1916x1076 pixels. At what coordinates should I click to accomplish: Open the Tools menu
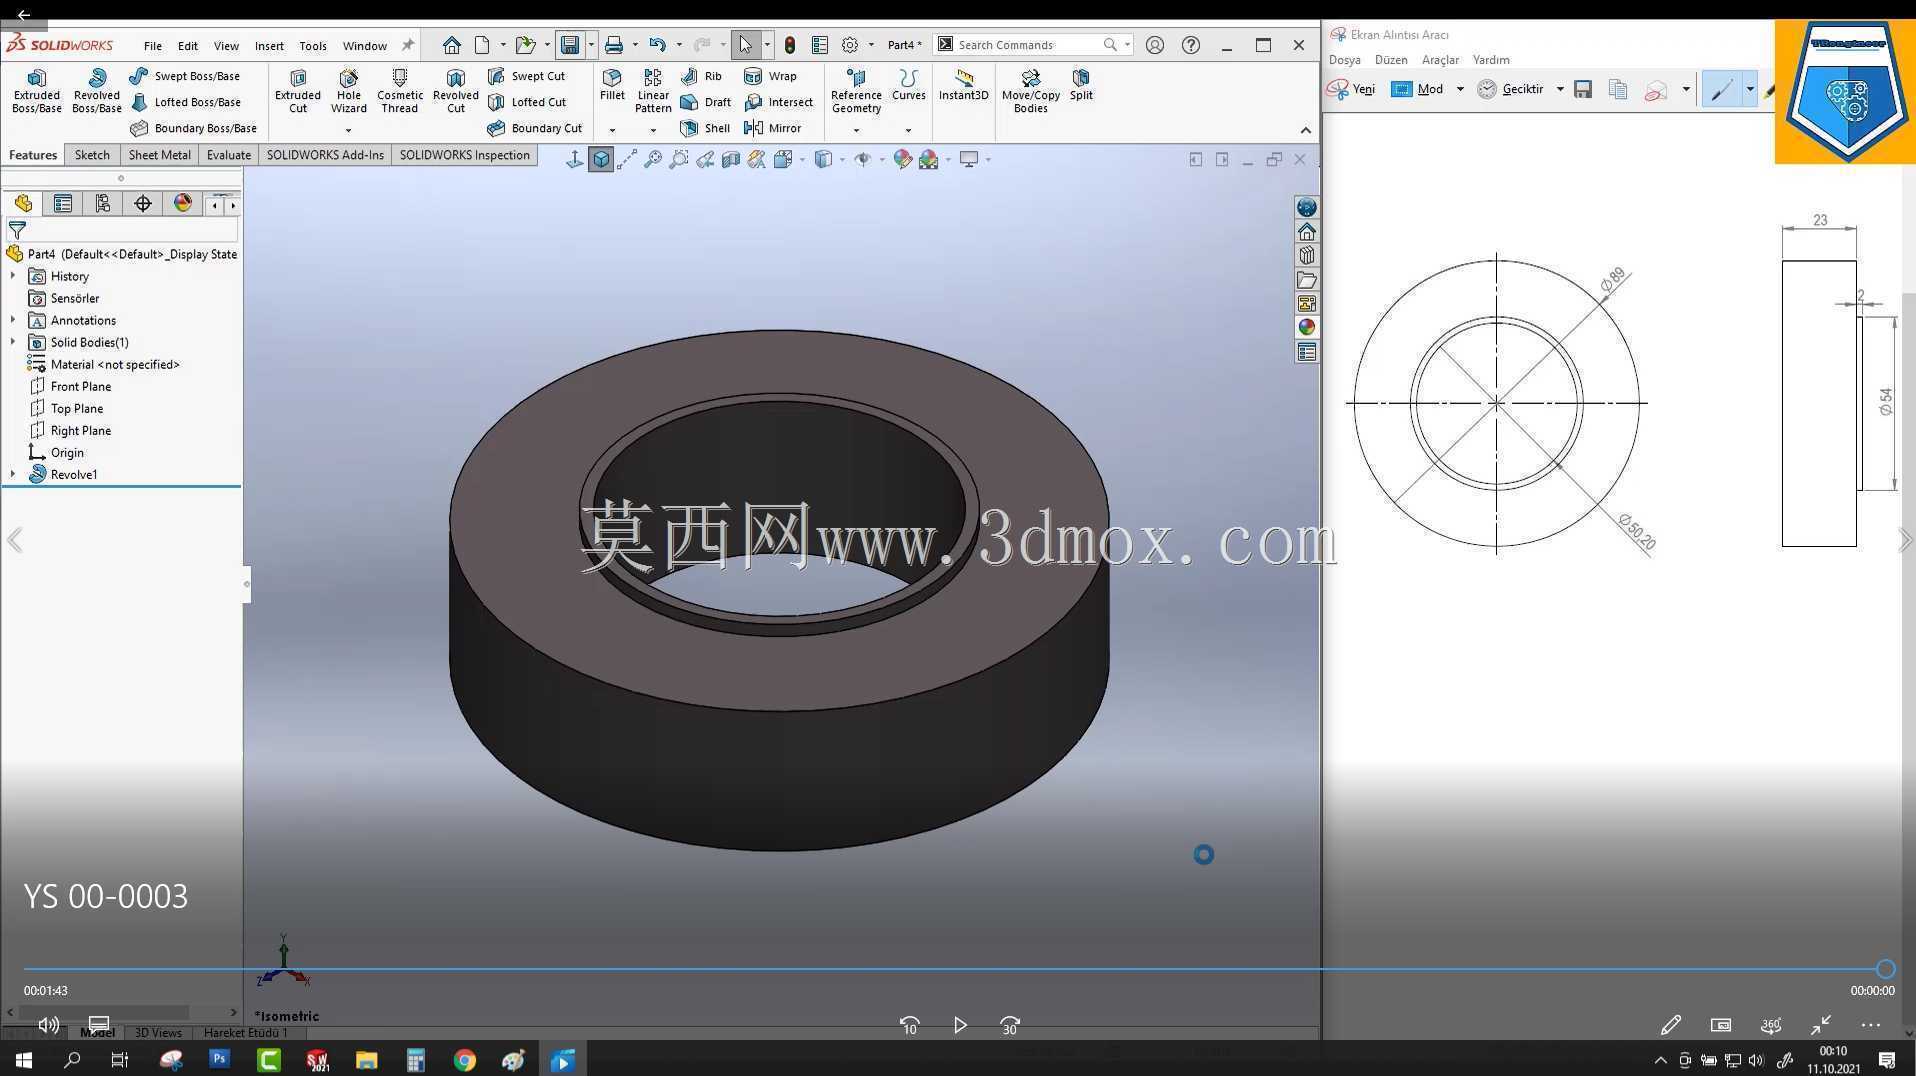[312, 46]
